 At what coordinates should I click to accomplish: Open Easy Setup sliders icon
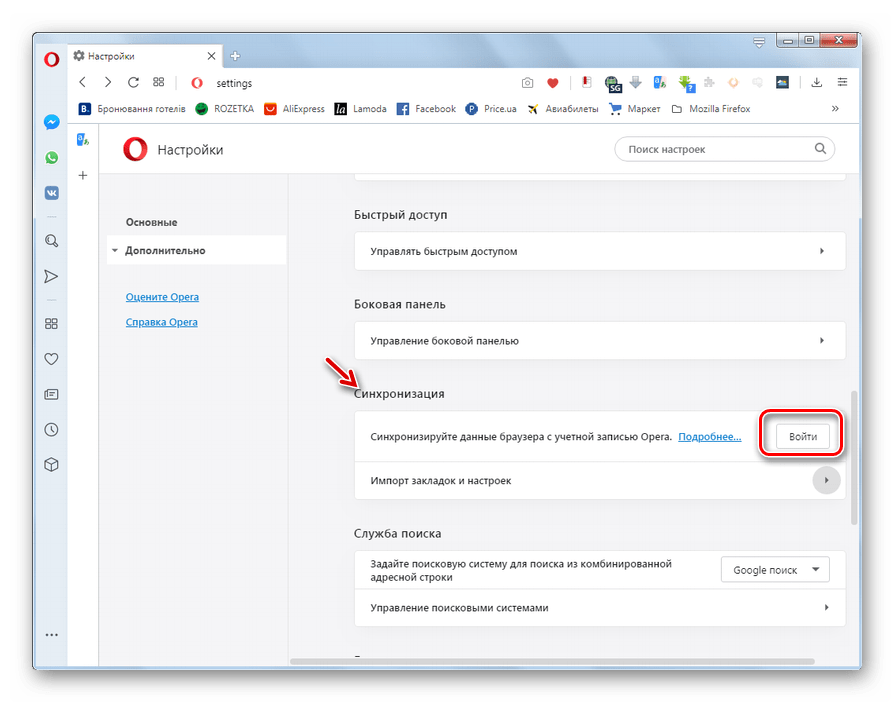pos(842,83)
